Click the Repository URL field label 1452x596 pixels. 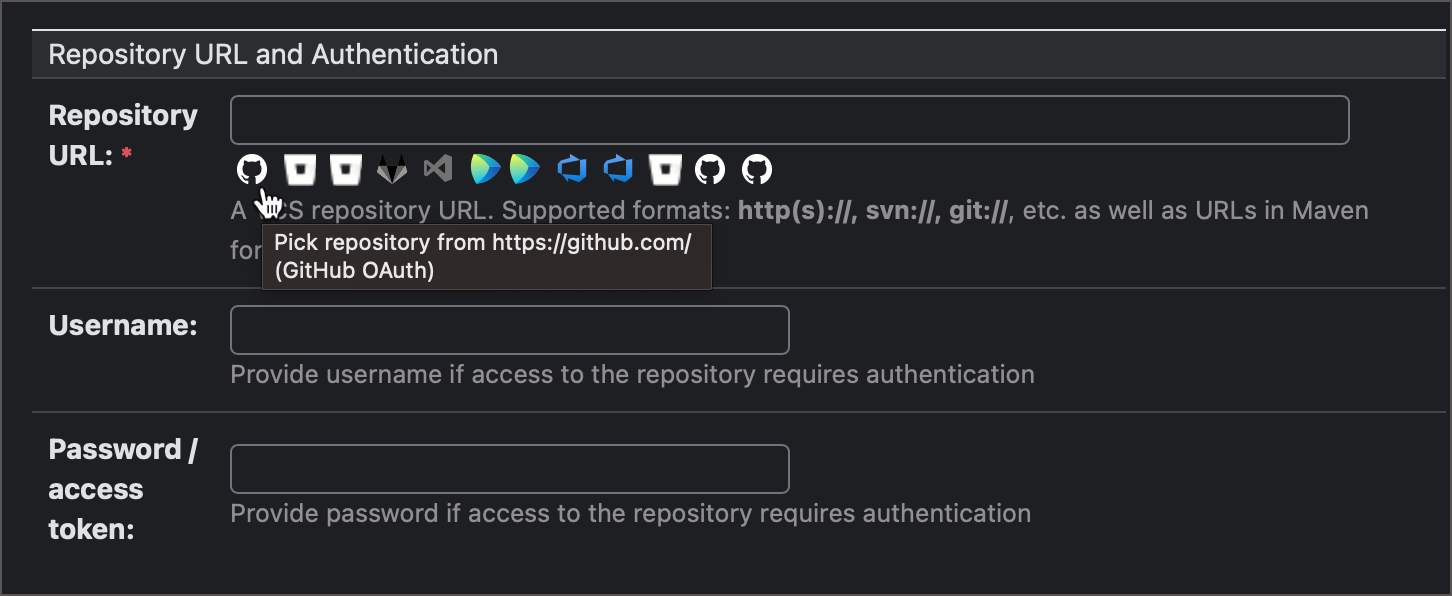pos(123,135)
